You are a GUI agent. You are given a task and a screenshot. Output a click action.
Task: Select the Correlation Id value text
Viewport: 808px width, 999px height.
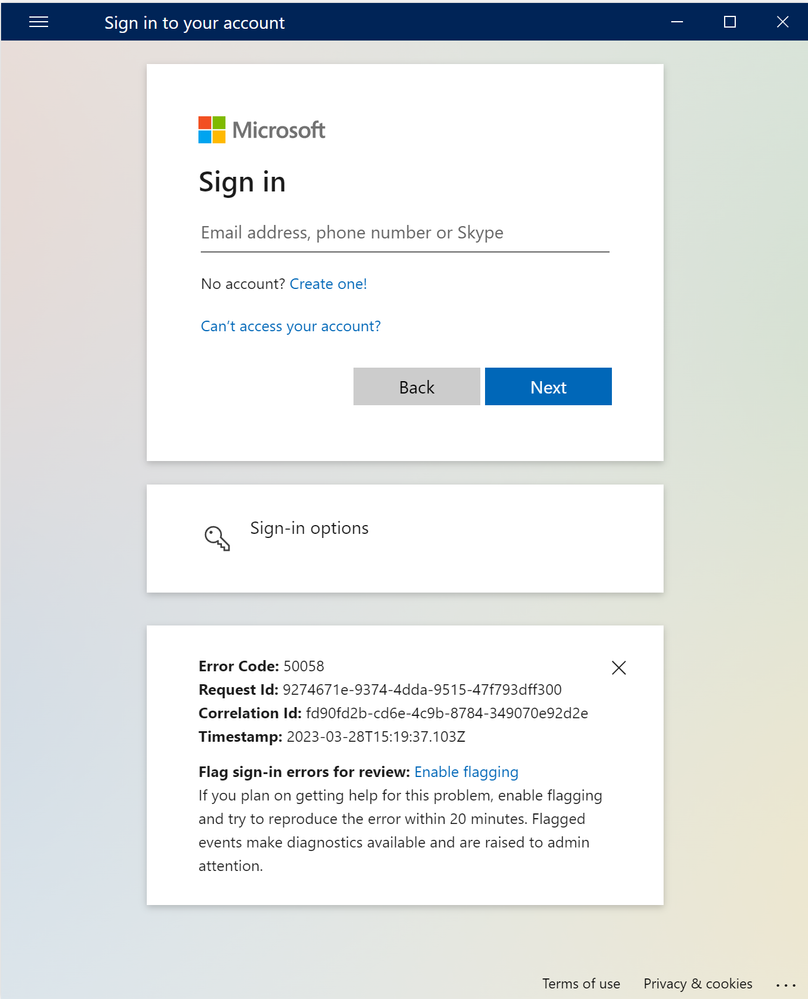pyautogui.click(x=447, y=713)
